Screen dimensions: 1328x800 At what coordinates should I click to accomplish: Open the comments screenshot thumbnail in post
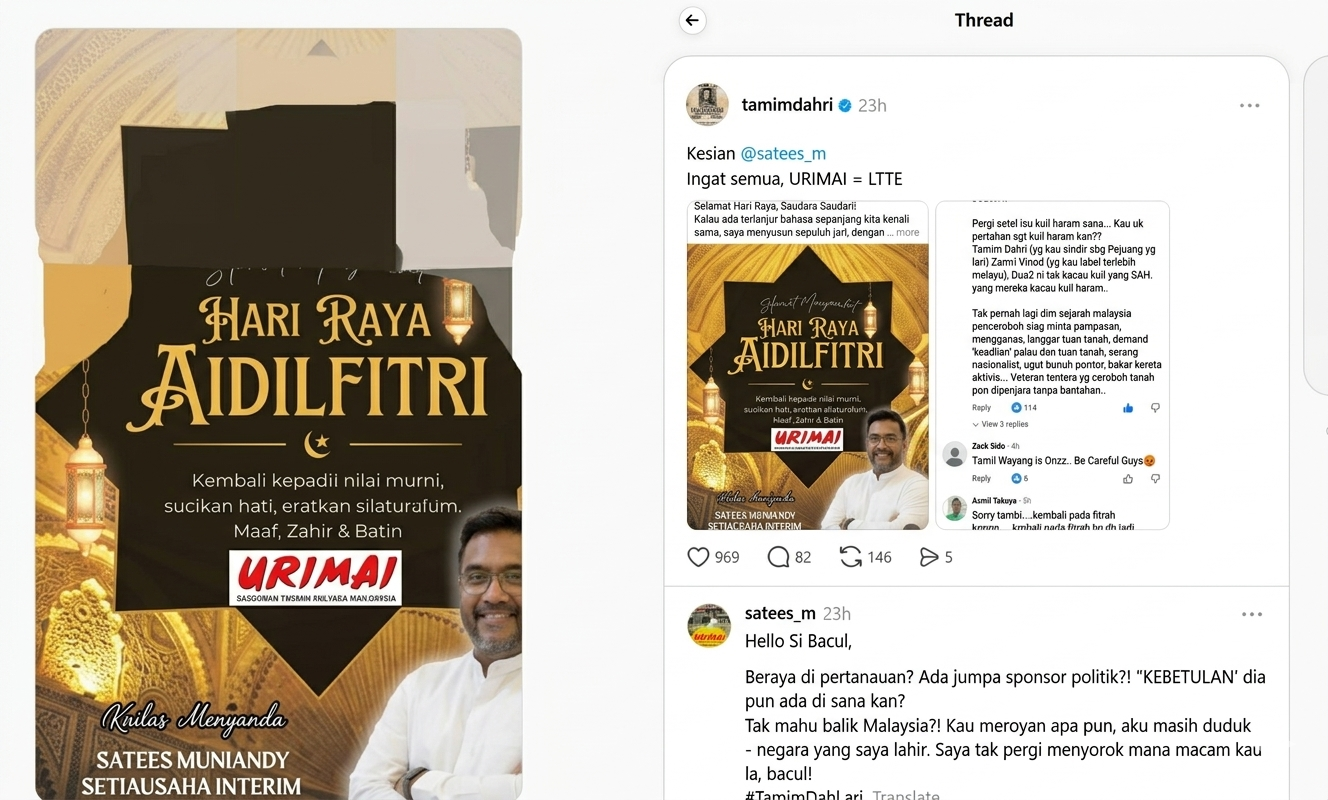(1052, 365)
